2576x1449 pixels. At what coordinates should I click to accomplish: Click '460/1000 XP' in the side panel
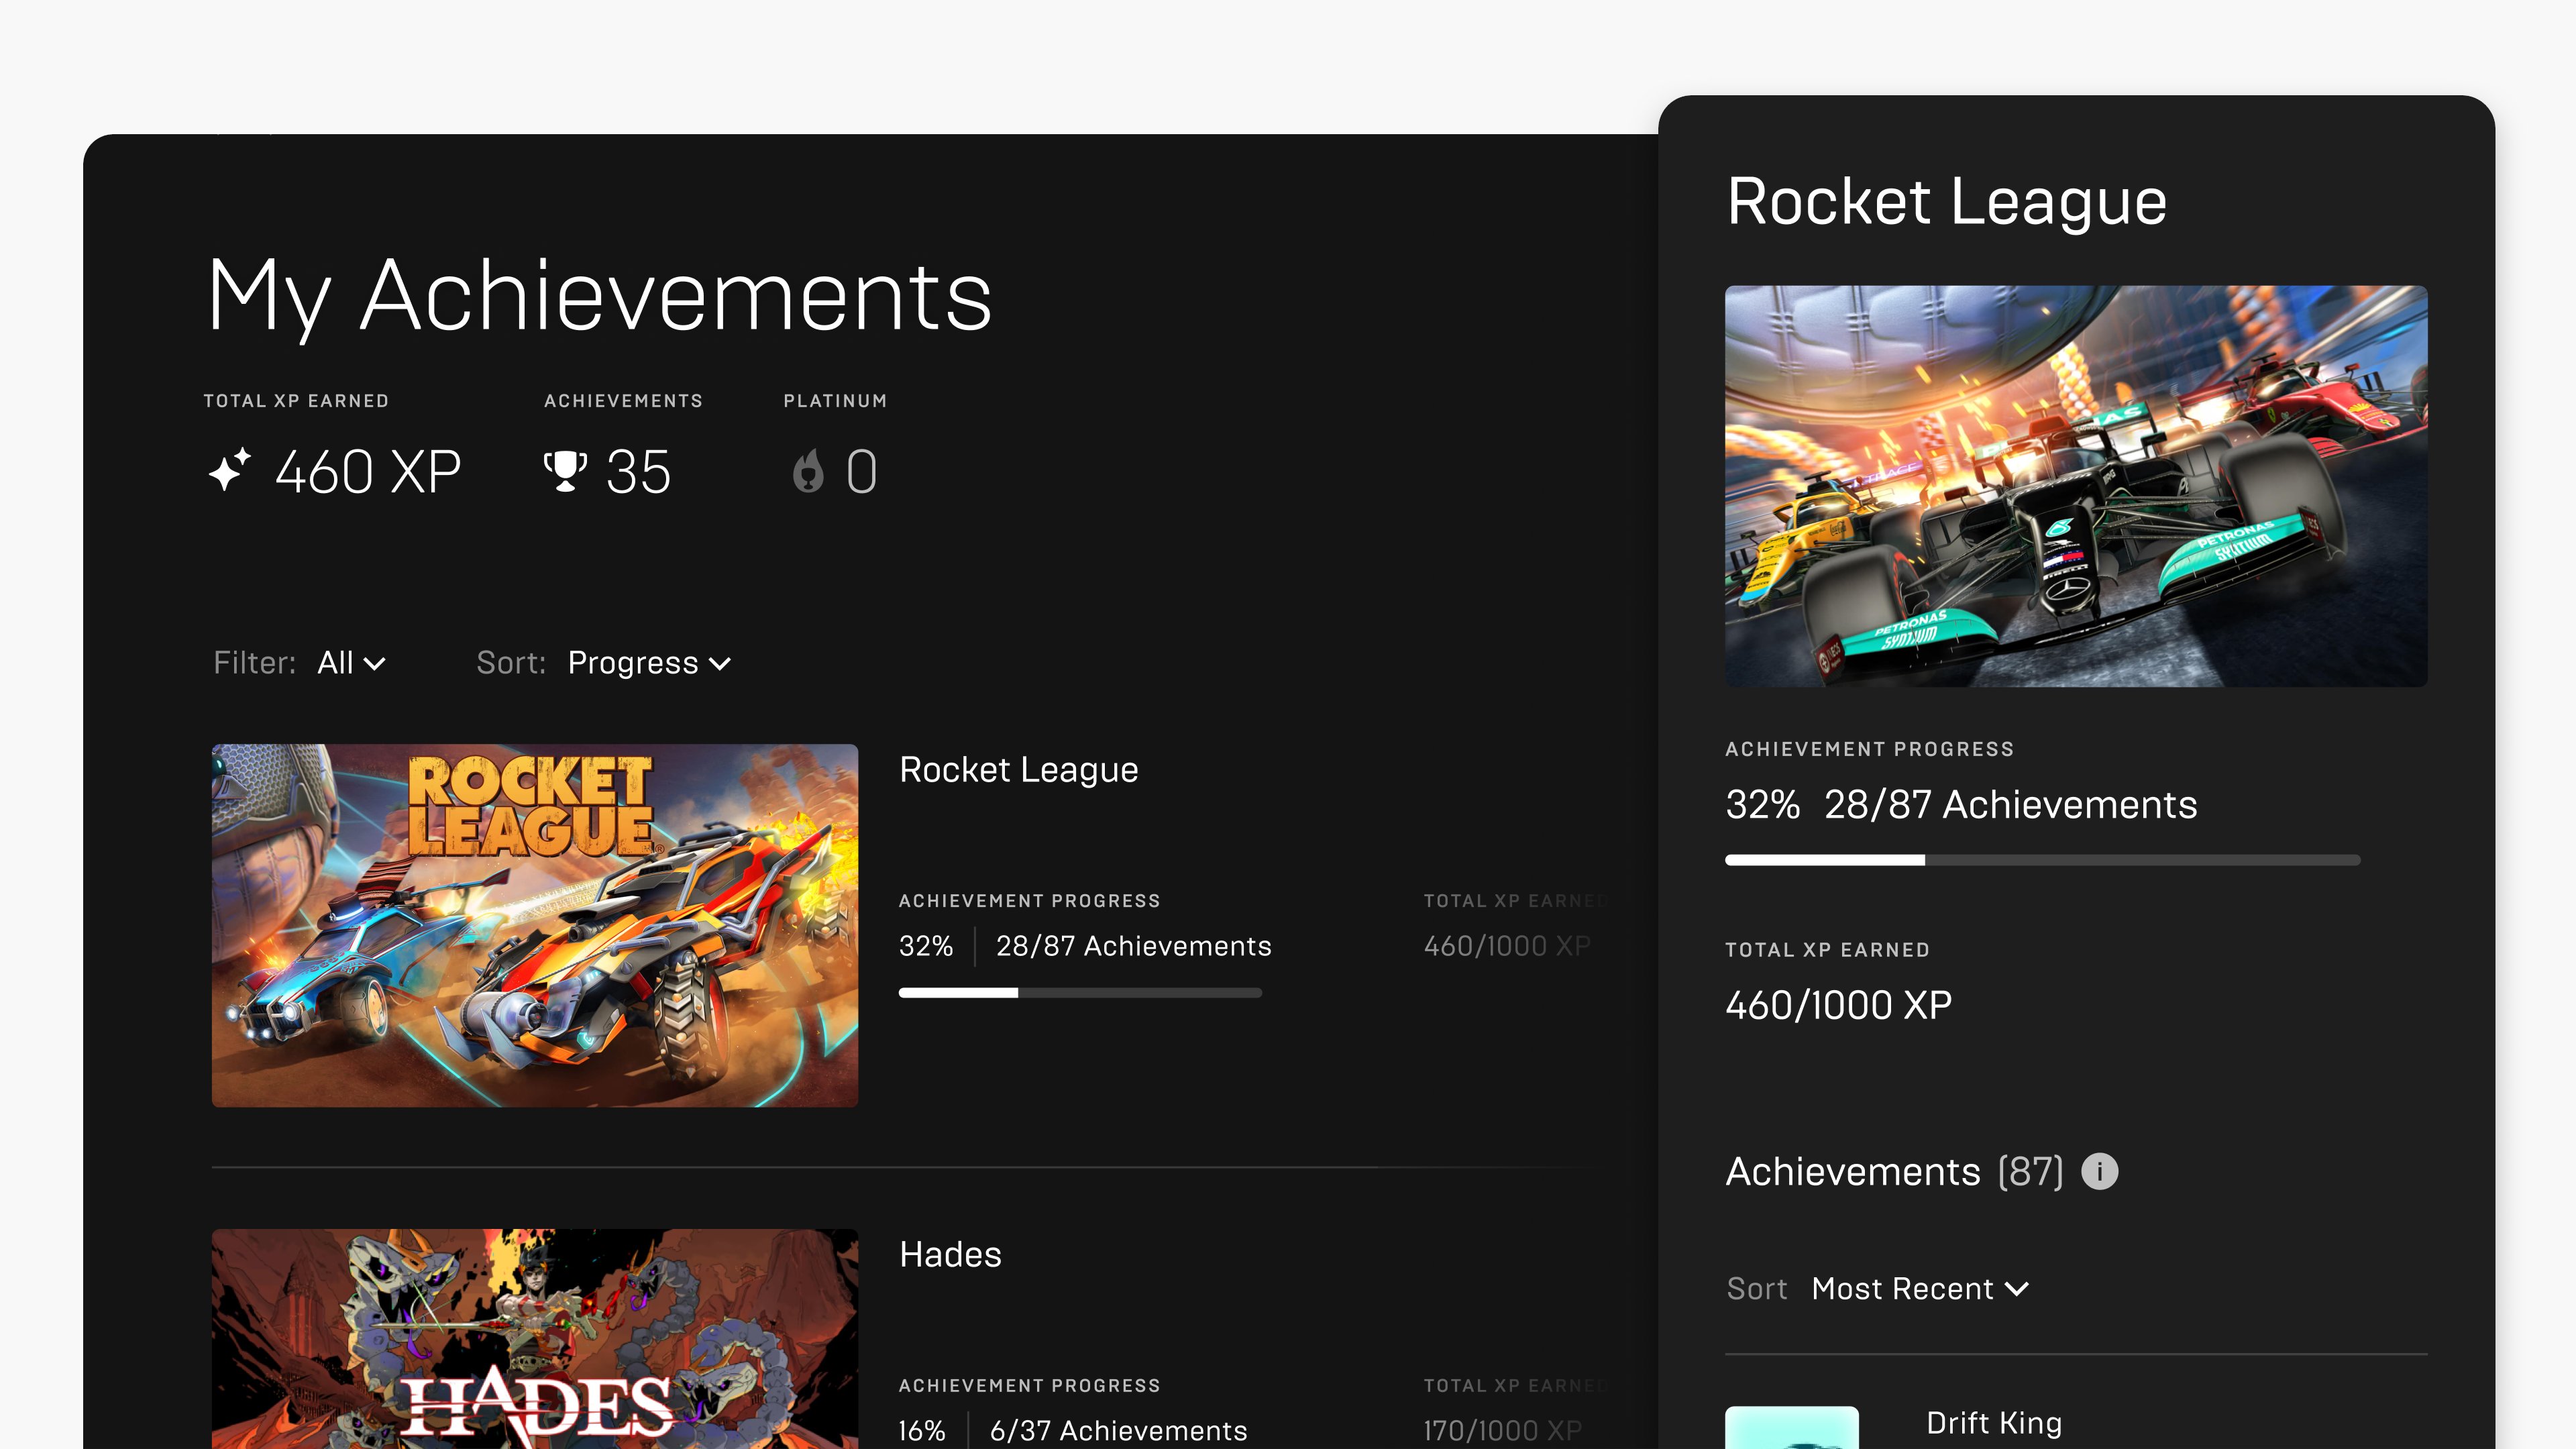pyautogui.click(x=1838, y=1005)
